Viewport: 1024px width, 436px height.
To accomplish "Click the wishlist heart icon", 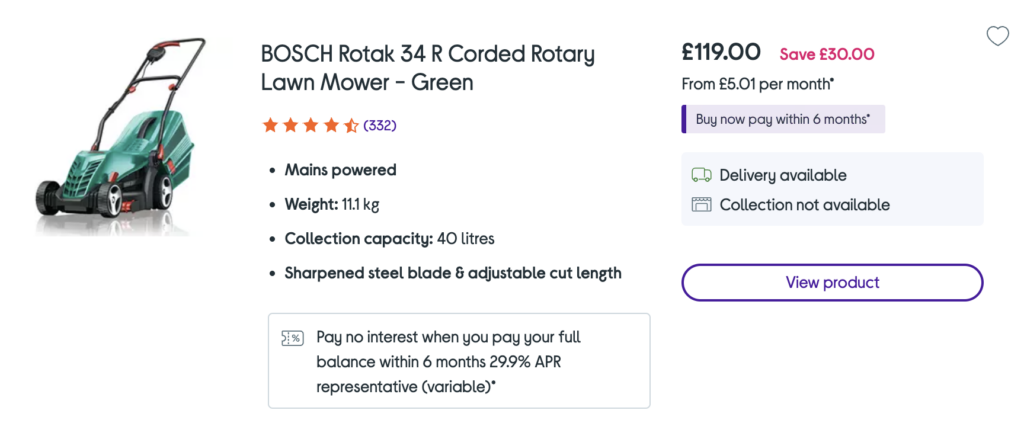I will [x=997, y=37].
